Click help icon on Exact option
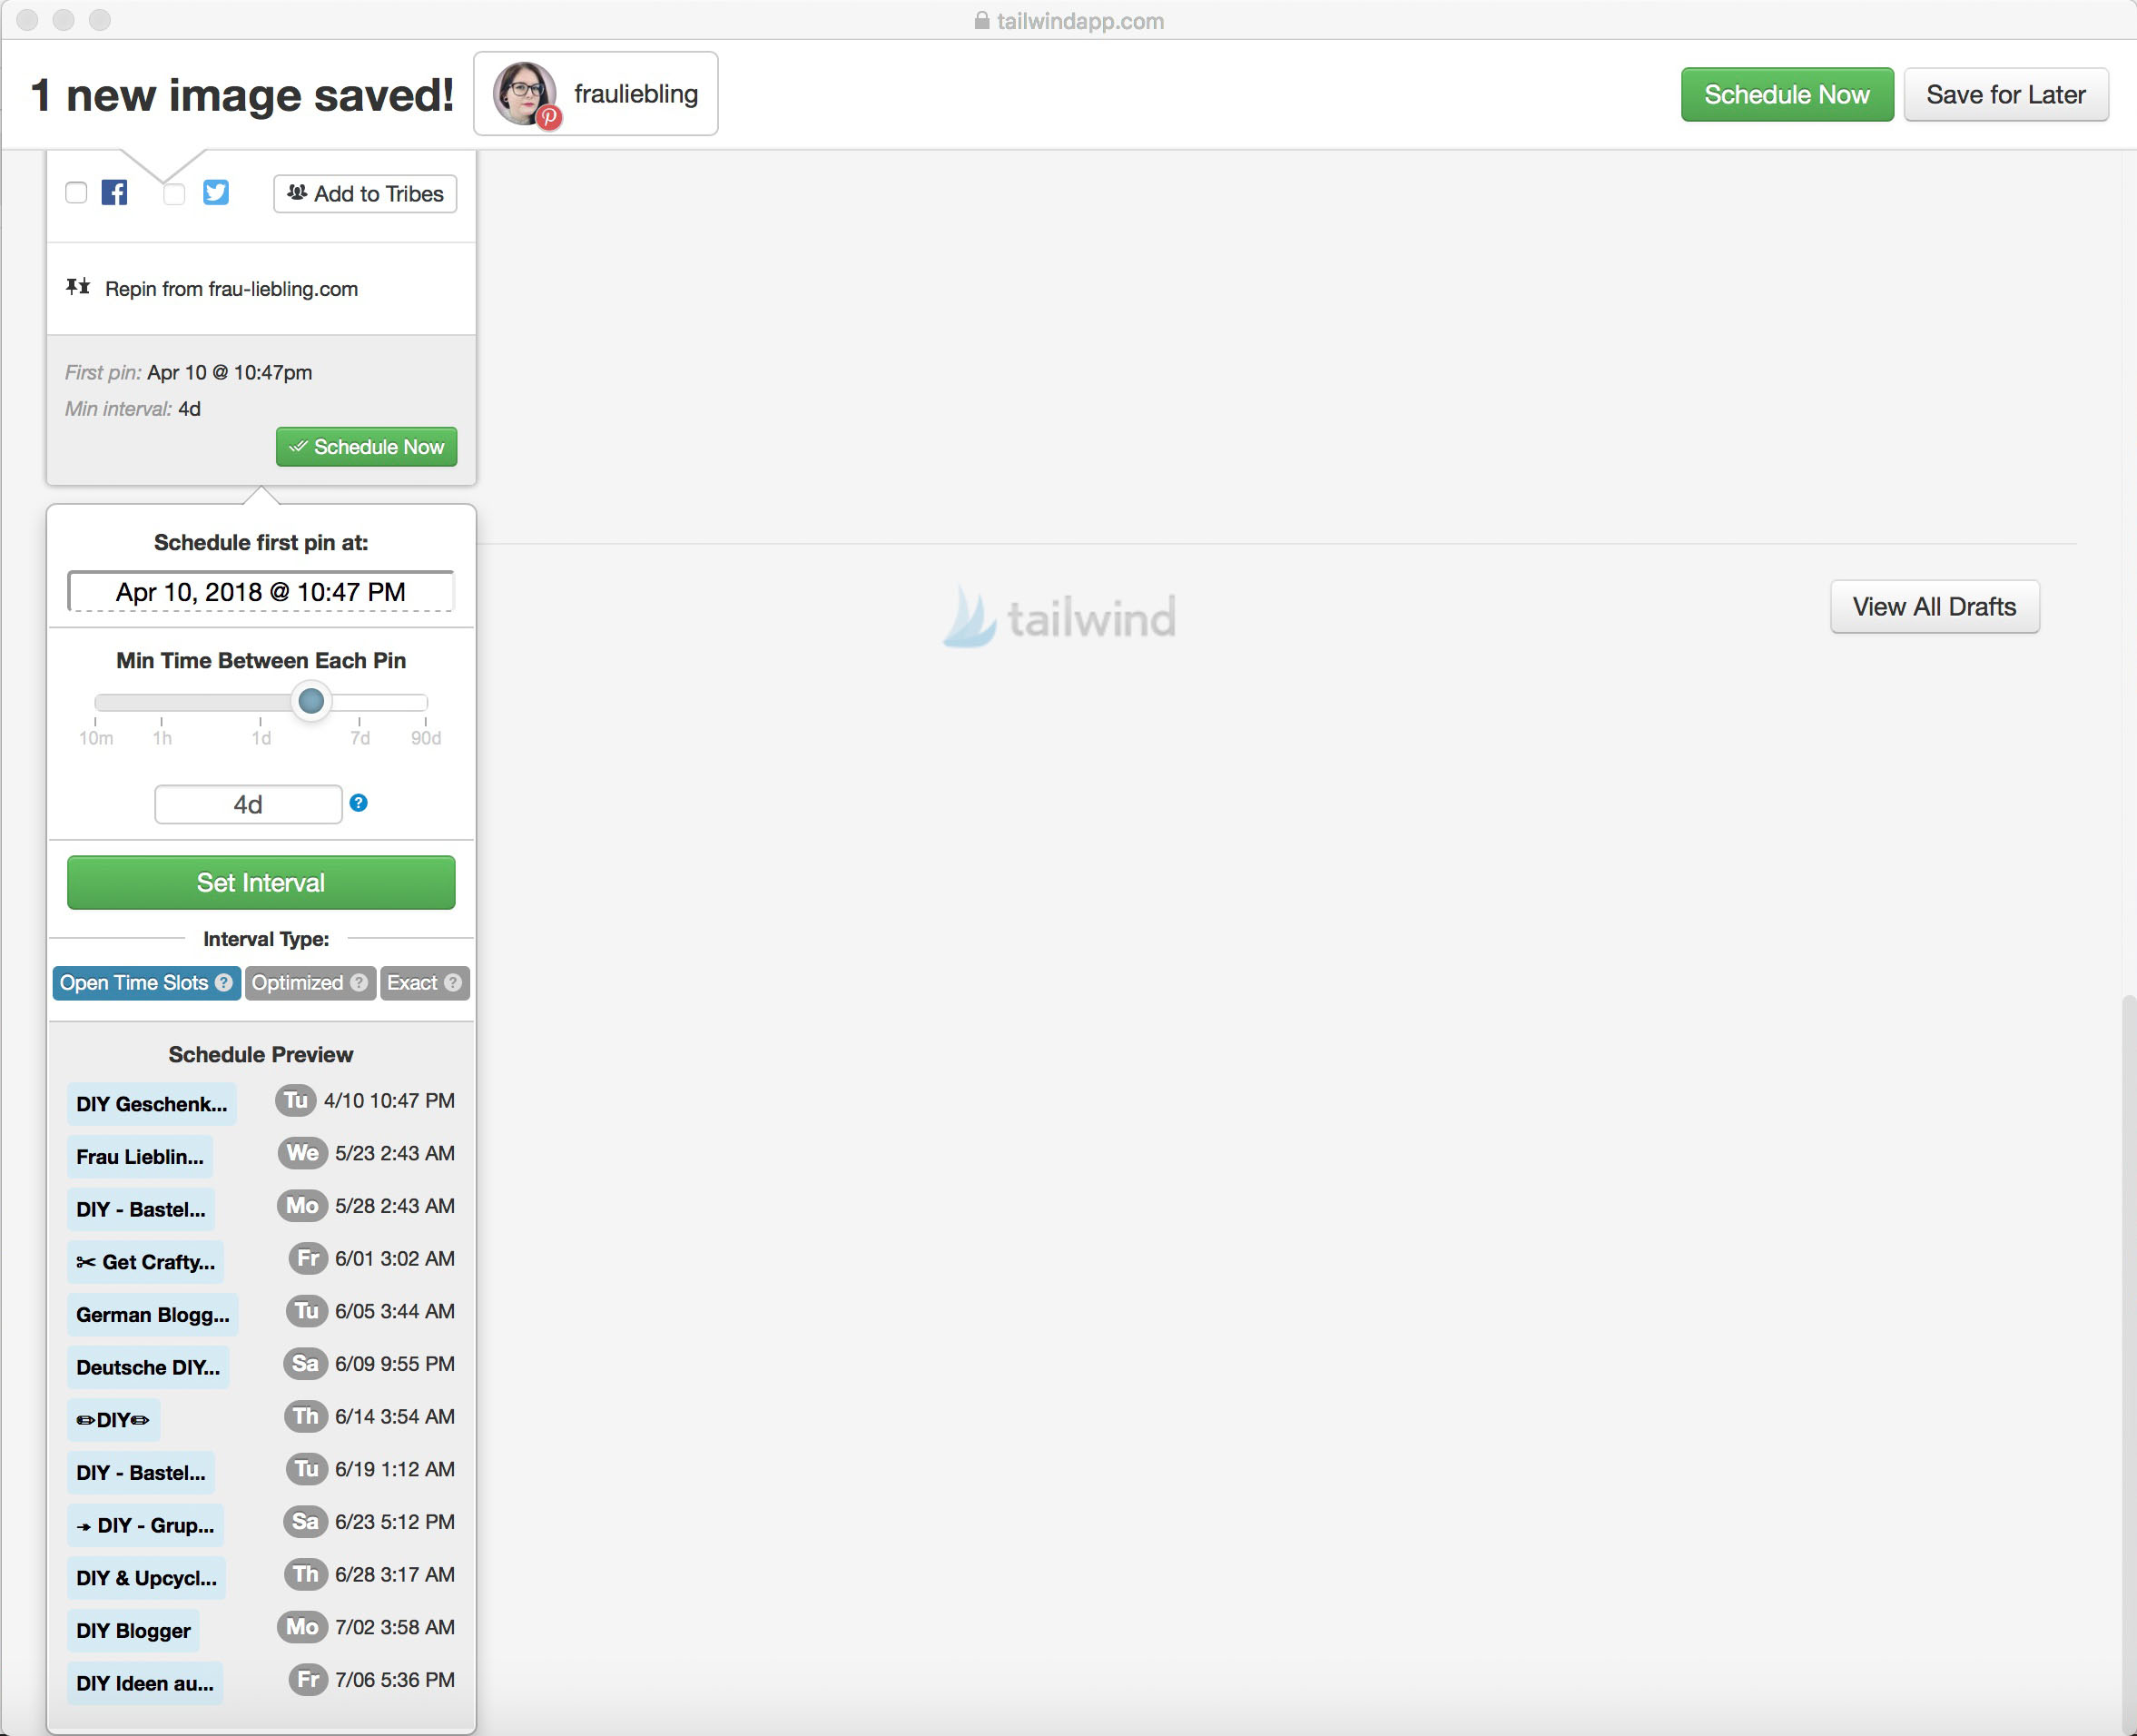This screenshot has width=2137, height=1736. click(x=453, y=982)
